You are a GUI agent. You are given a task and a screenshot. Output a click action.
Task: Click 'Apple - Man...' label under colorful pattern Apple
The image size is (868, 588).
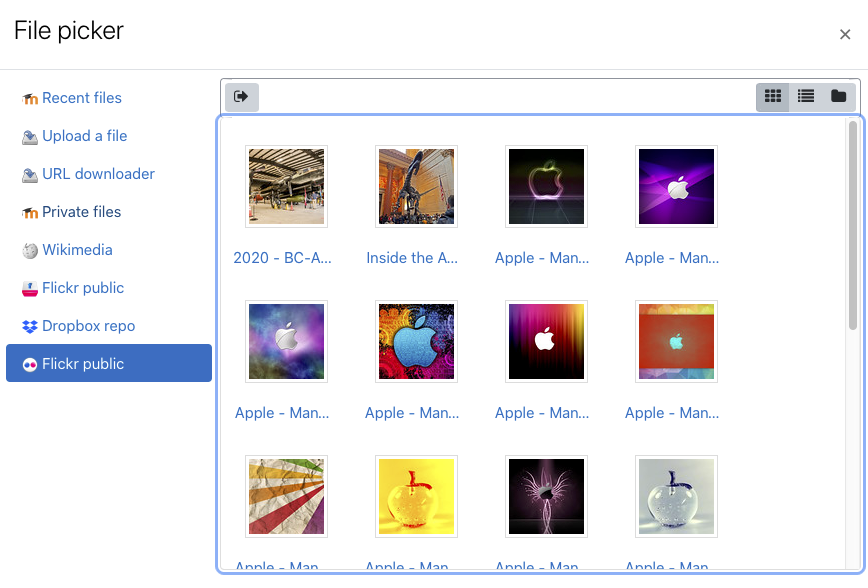pos(412,413)
